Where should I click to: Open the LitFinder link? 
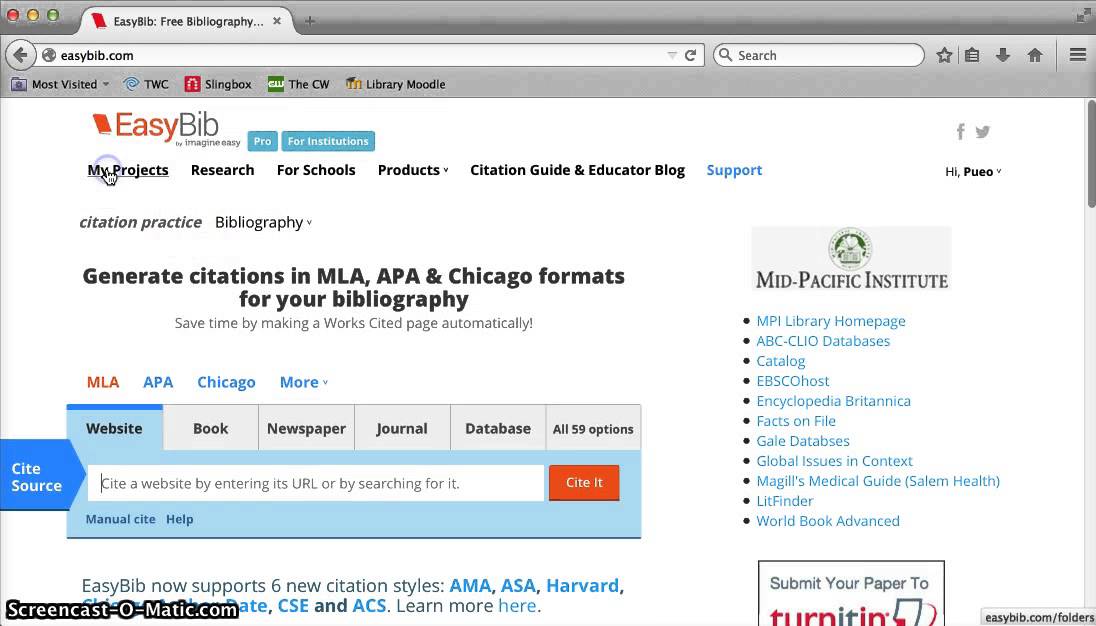pyautogui.click(x=784, y=501)
